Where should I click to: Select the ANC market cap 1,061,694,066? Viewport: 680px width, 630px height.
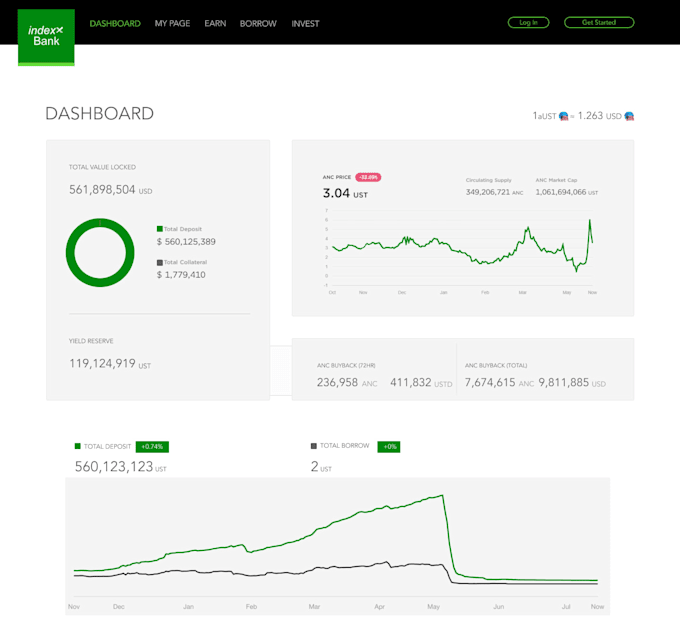click(x=561, y=192)
